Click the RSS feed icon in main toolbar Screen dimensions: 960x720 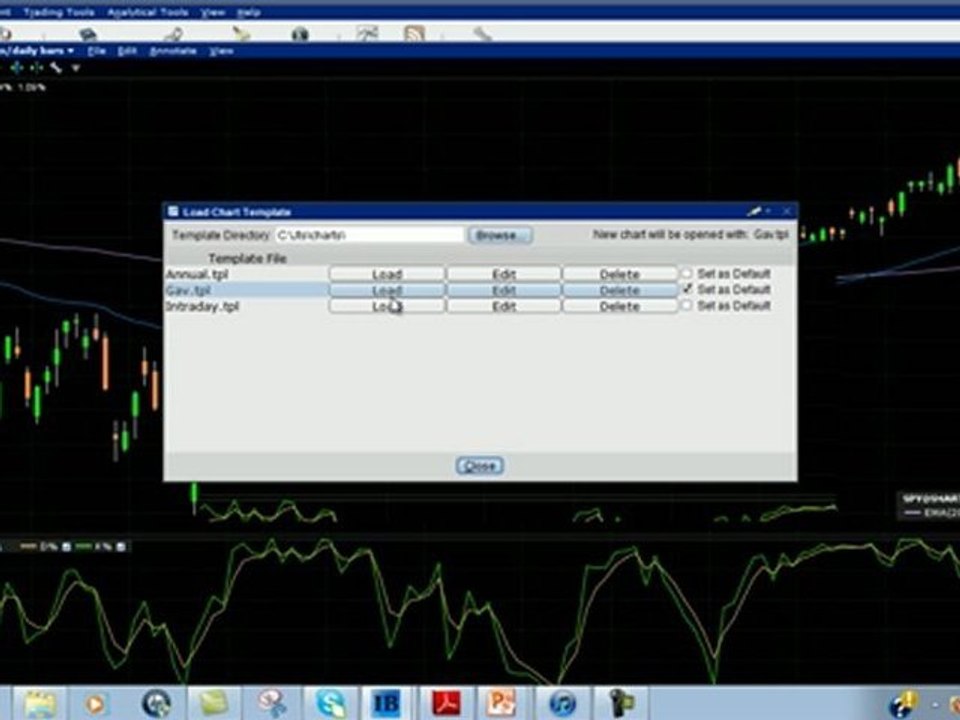[x=414, y=34]
